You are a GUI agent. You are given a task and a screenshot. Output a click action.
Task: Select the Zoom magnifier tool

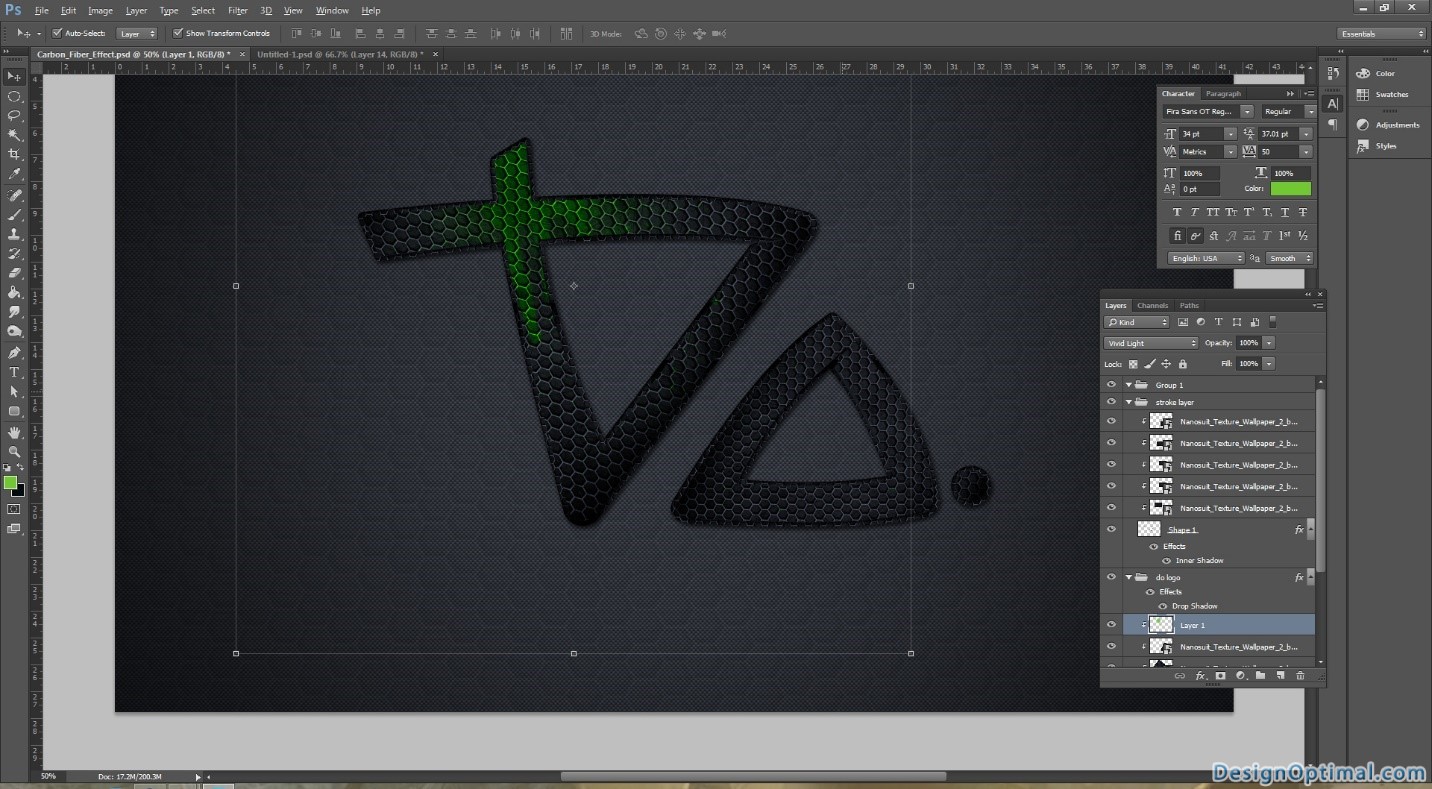(x=14, y=452)
